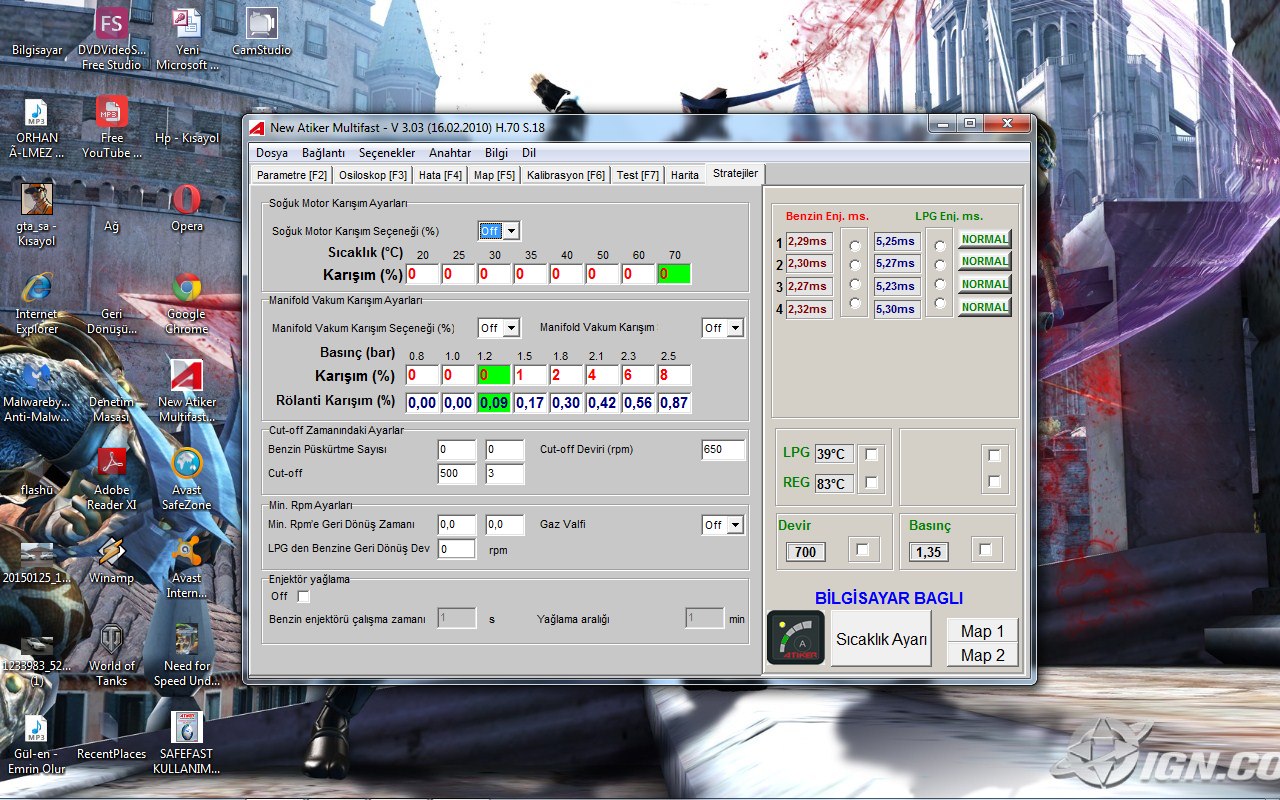Check the LPG temperature checkbox
The height and width of the screenshot is (800, 1280).
click(x=871, y=454)
